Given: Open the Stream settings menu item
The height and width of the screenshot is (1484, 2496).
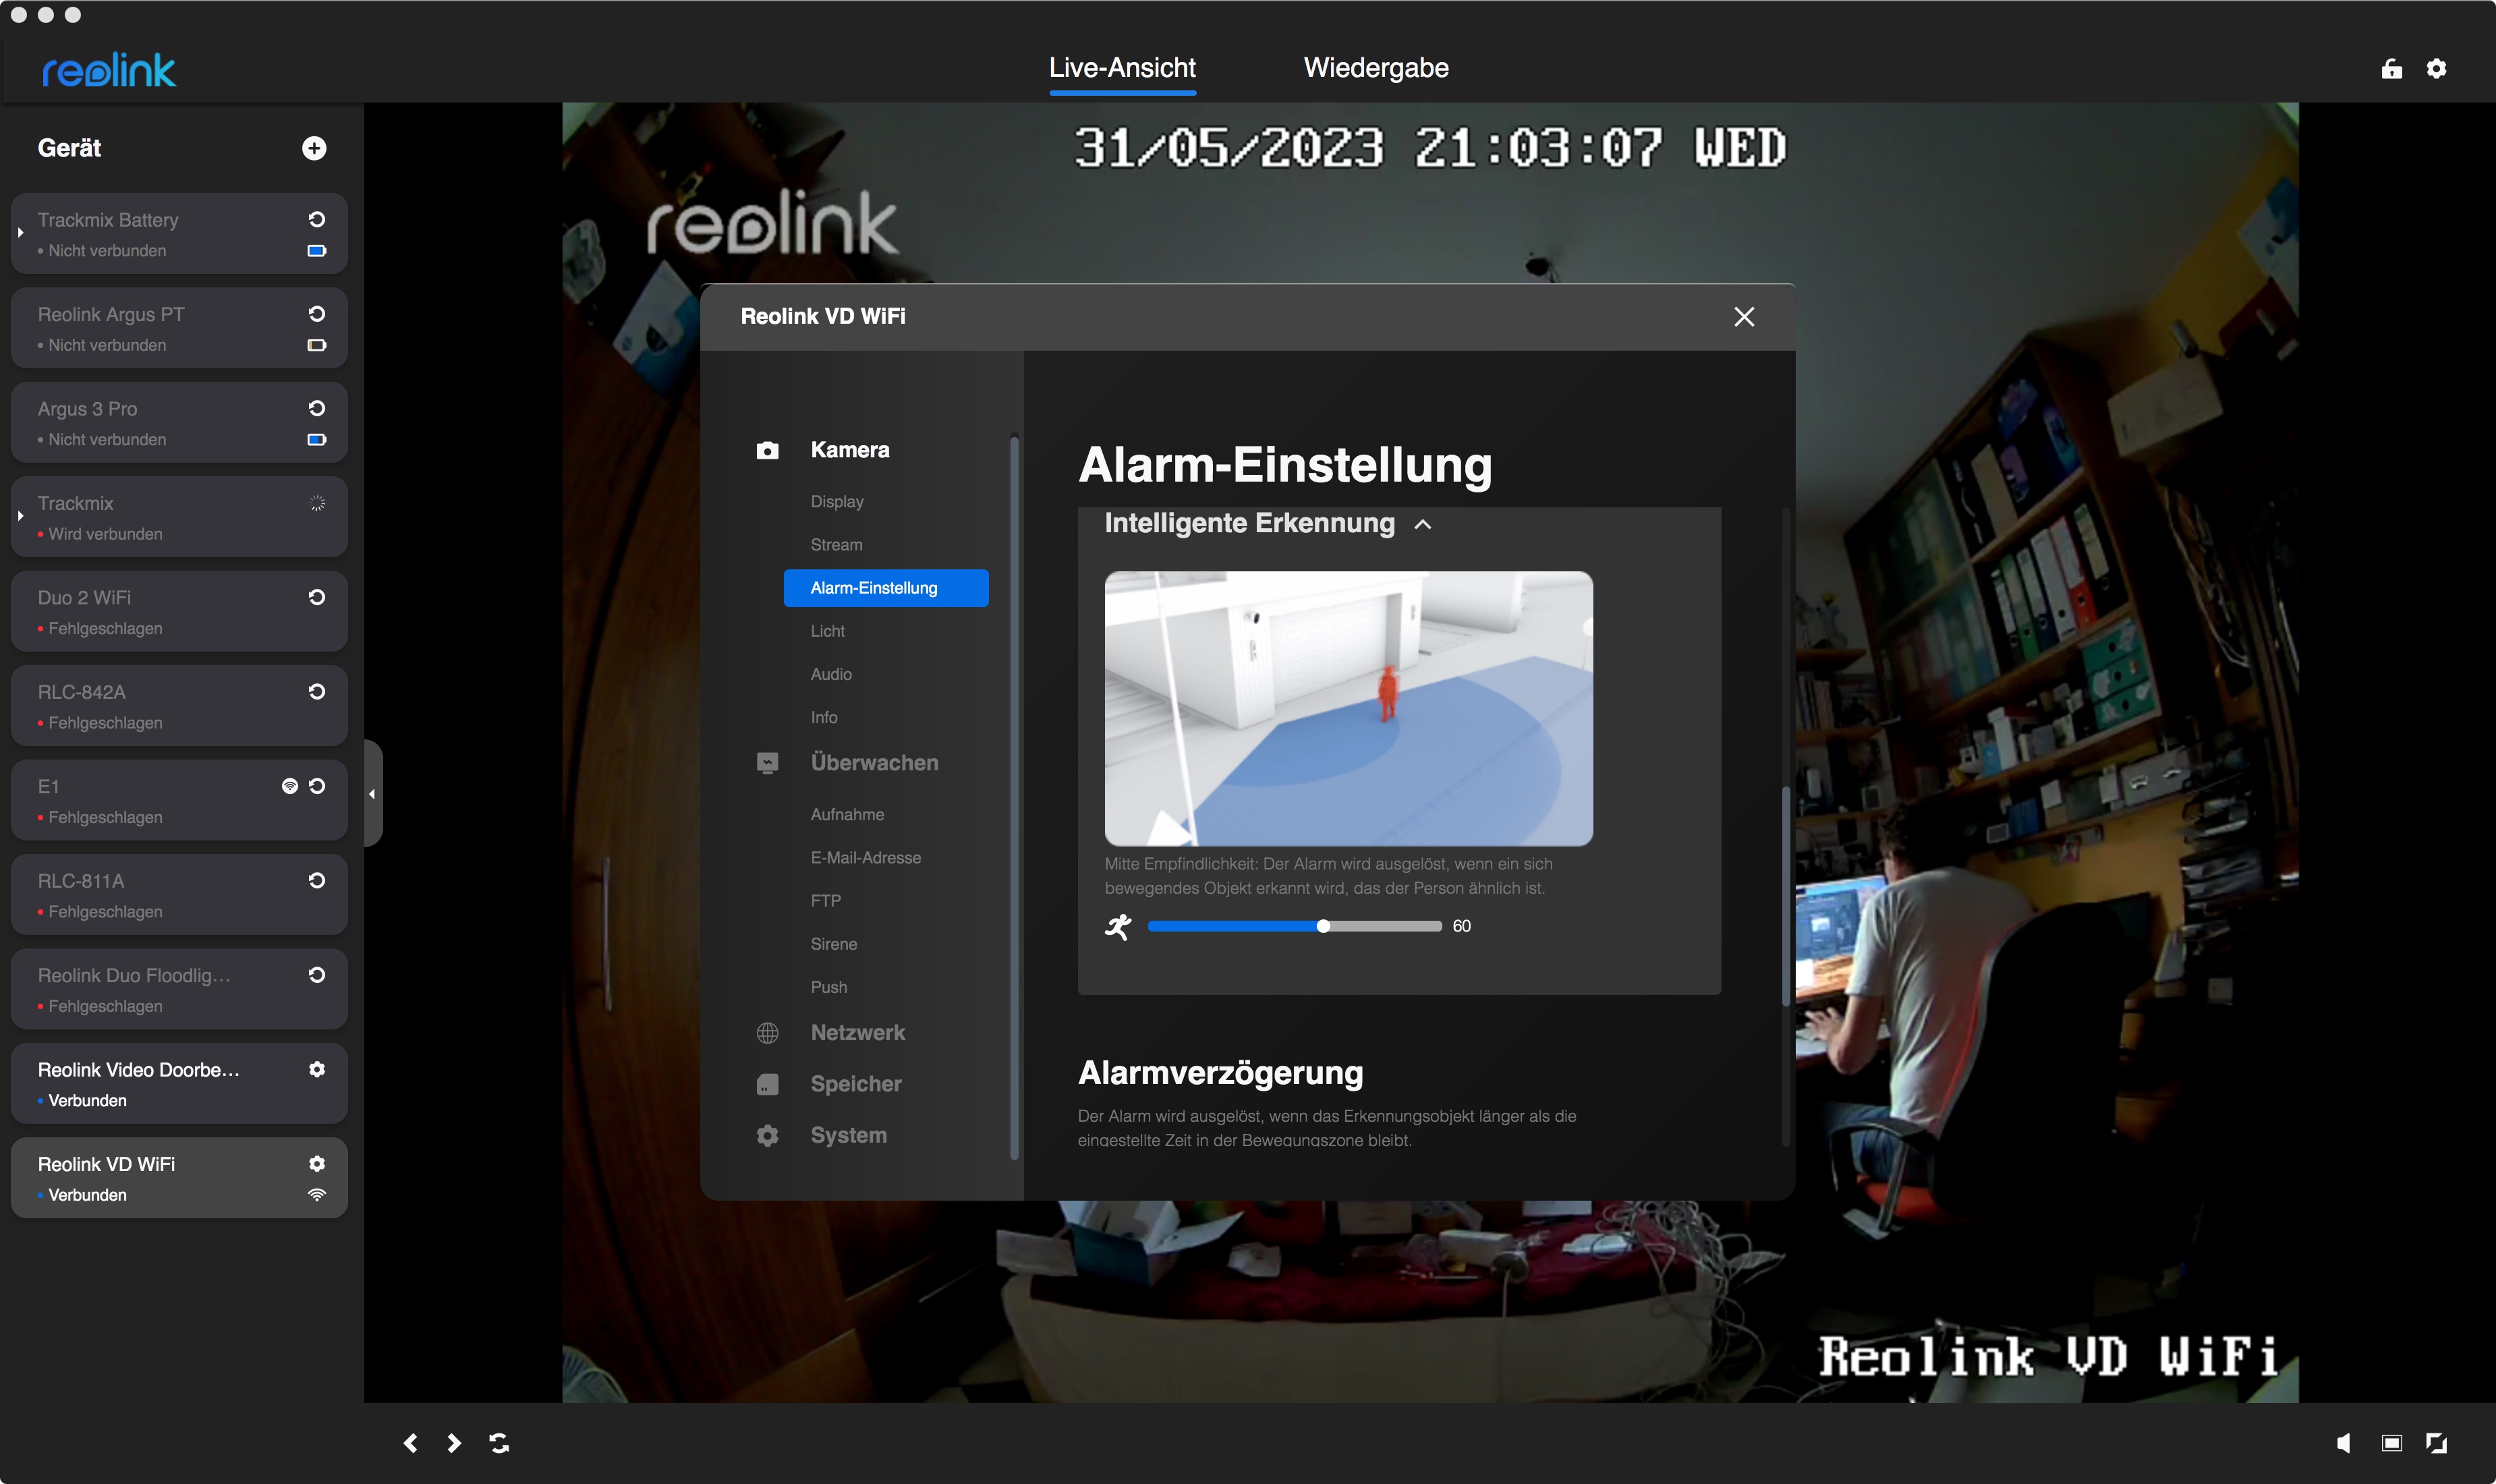Looking at the screenshot, I should point(836,544).
